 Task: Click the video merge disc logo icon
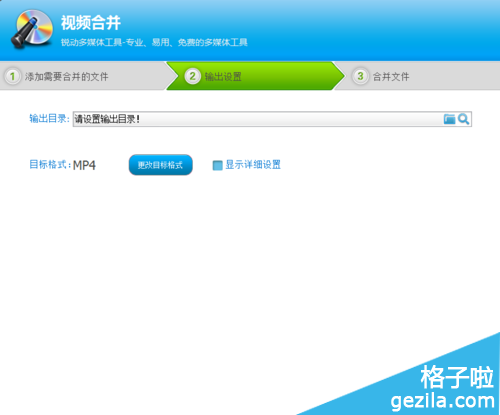coord(32,29)
